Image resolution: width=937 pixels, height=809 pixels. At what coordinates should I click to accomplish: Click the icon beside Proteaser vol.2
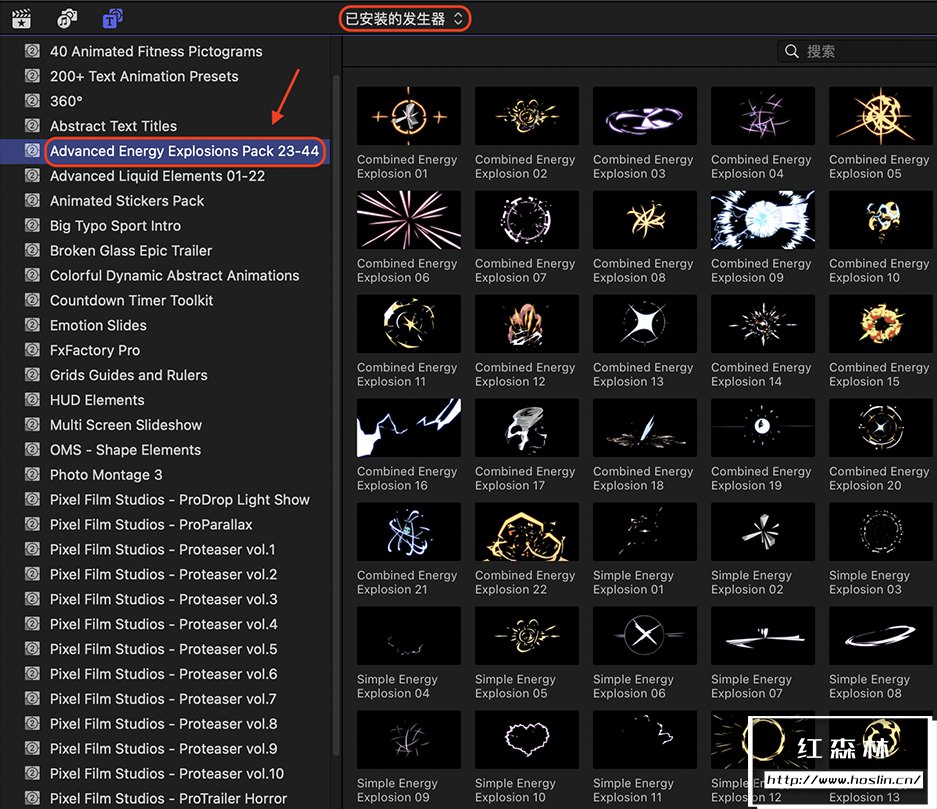tap(32, 574)
